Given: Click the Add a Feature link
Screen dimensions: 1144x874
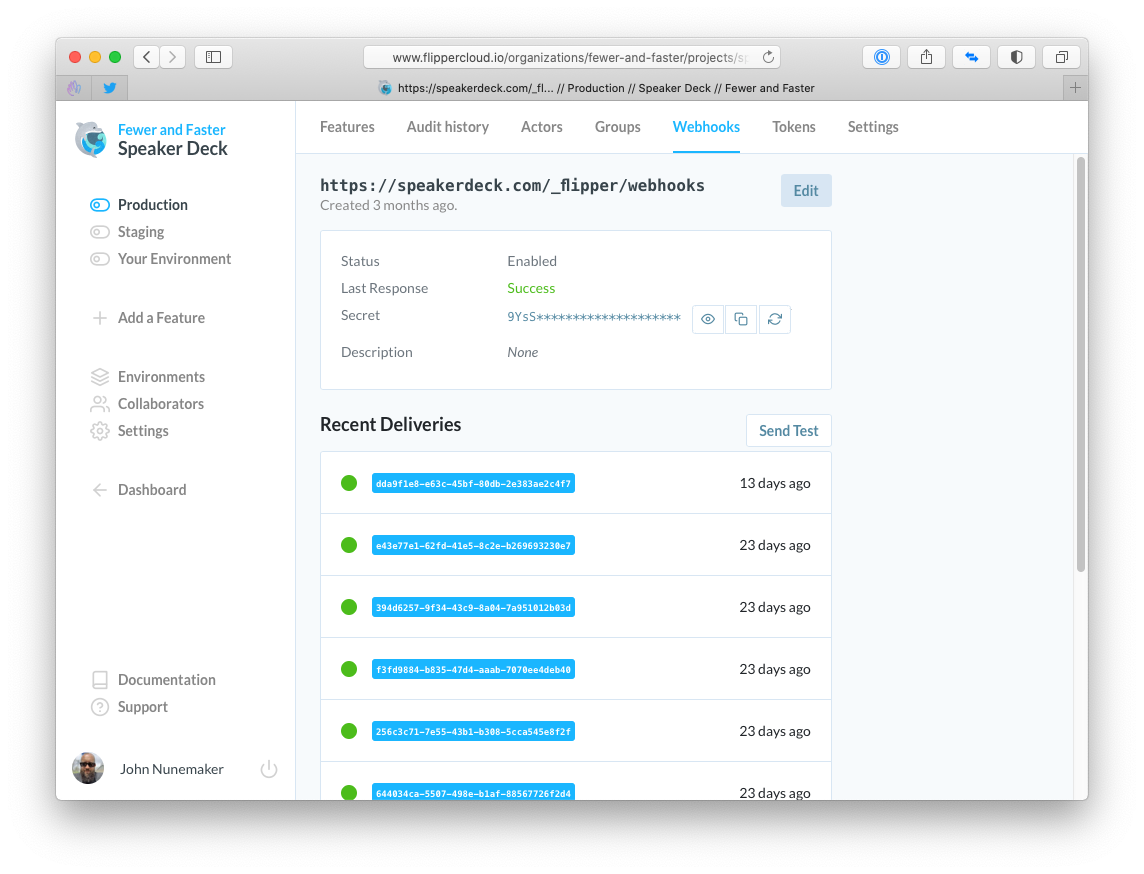Looking at the screenshot, I should [161, 318].
